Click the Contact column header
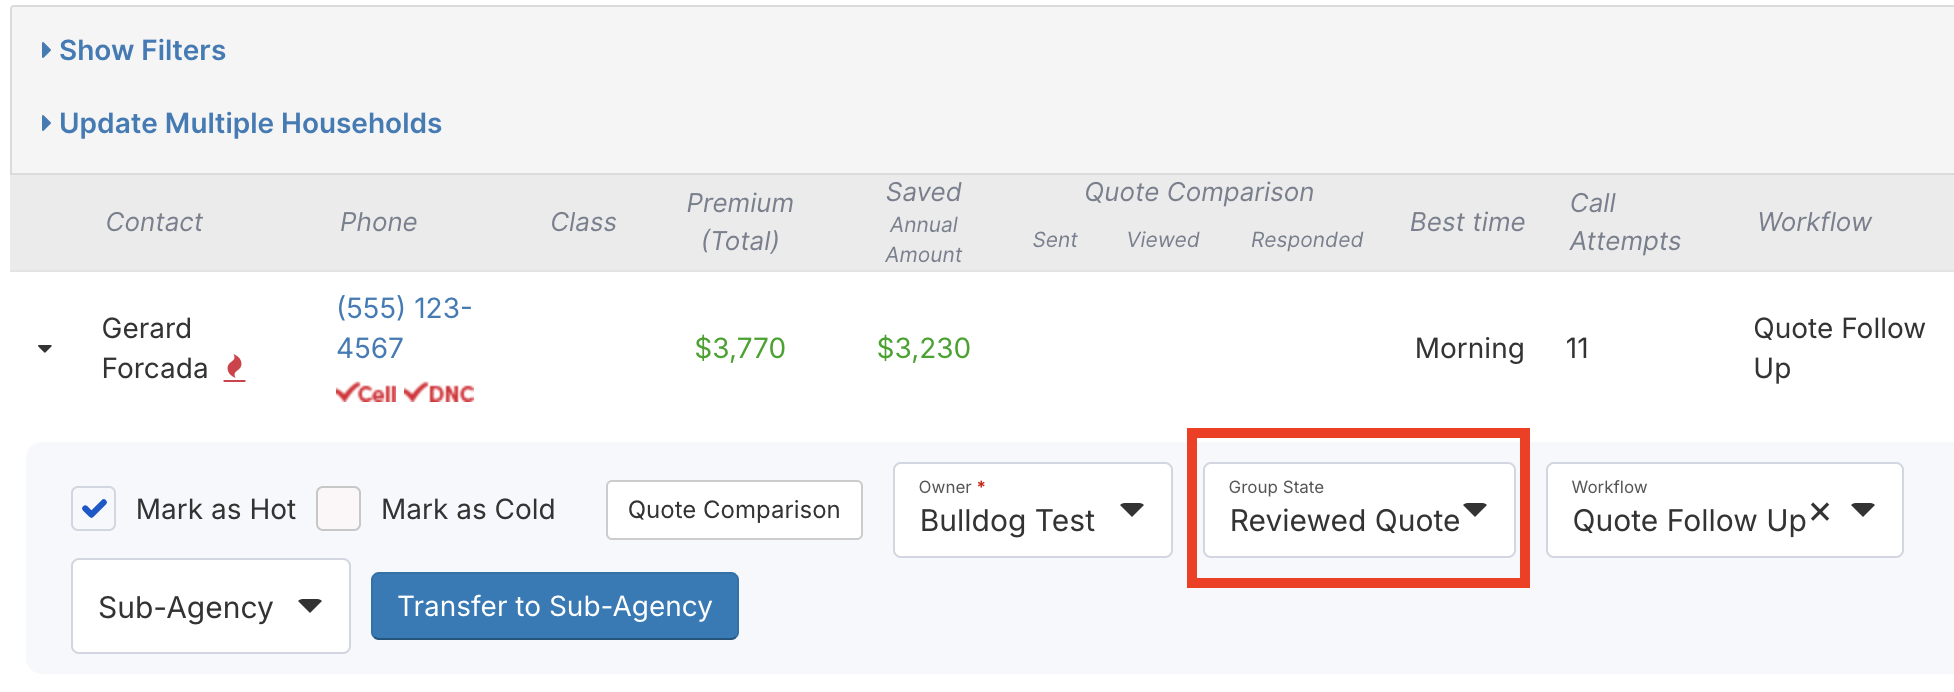The image size is (1954, 692). (154, 221)
